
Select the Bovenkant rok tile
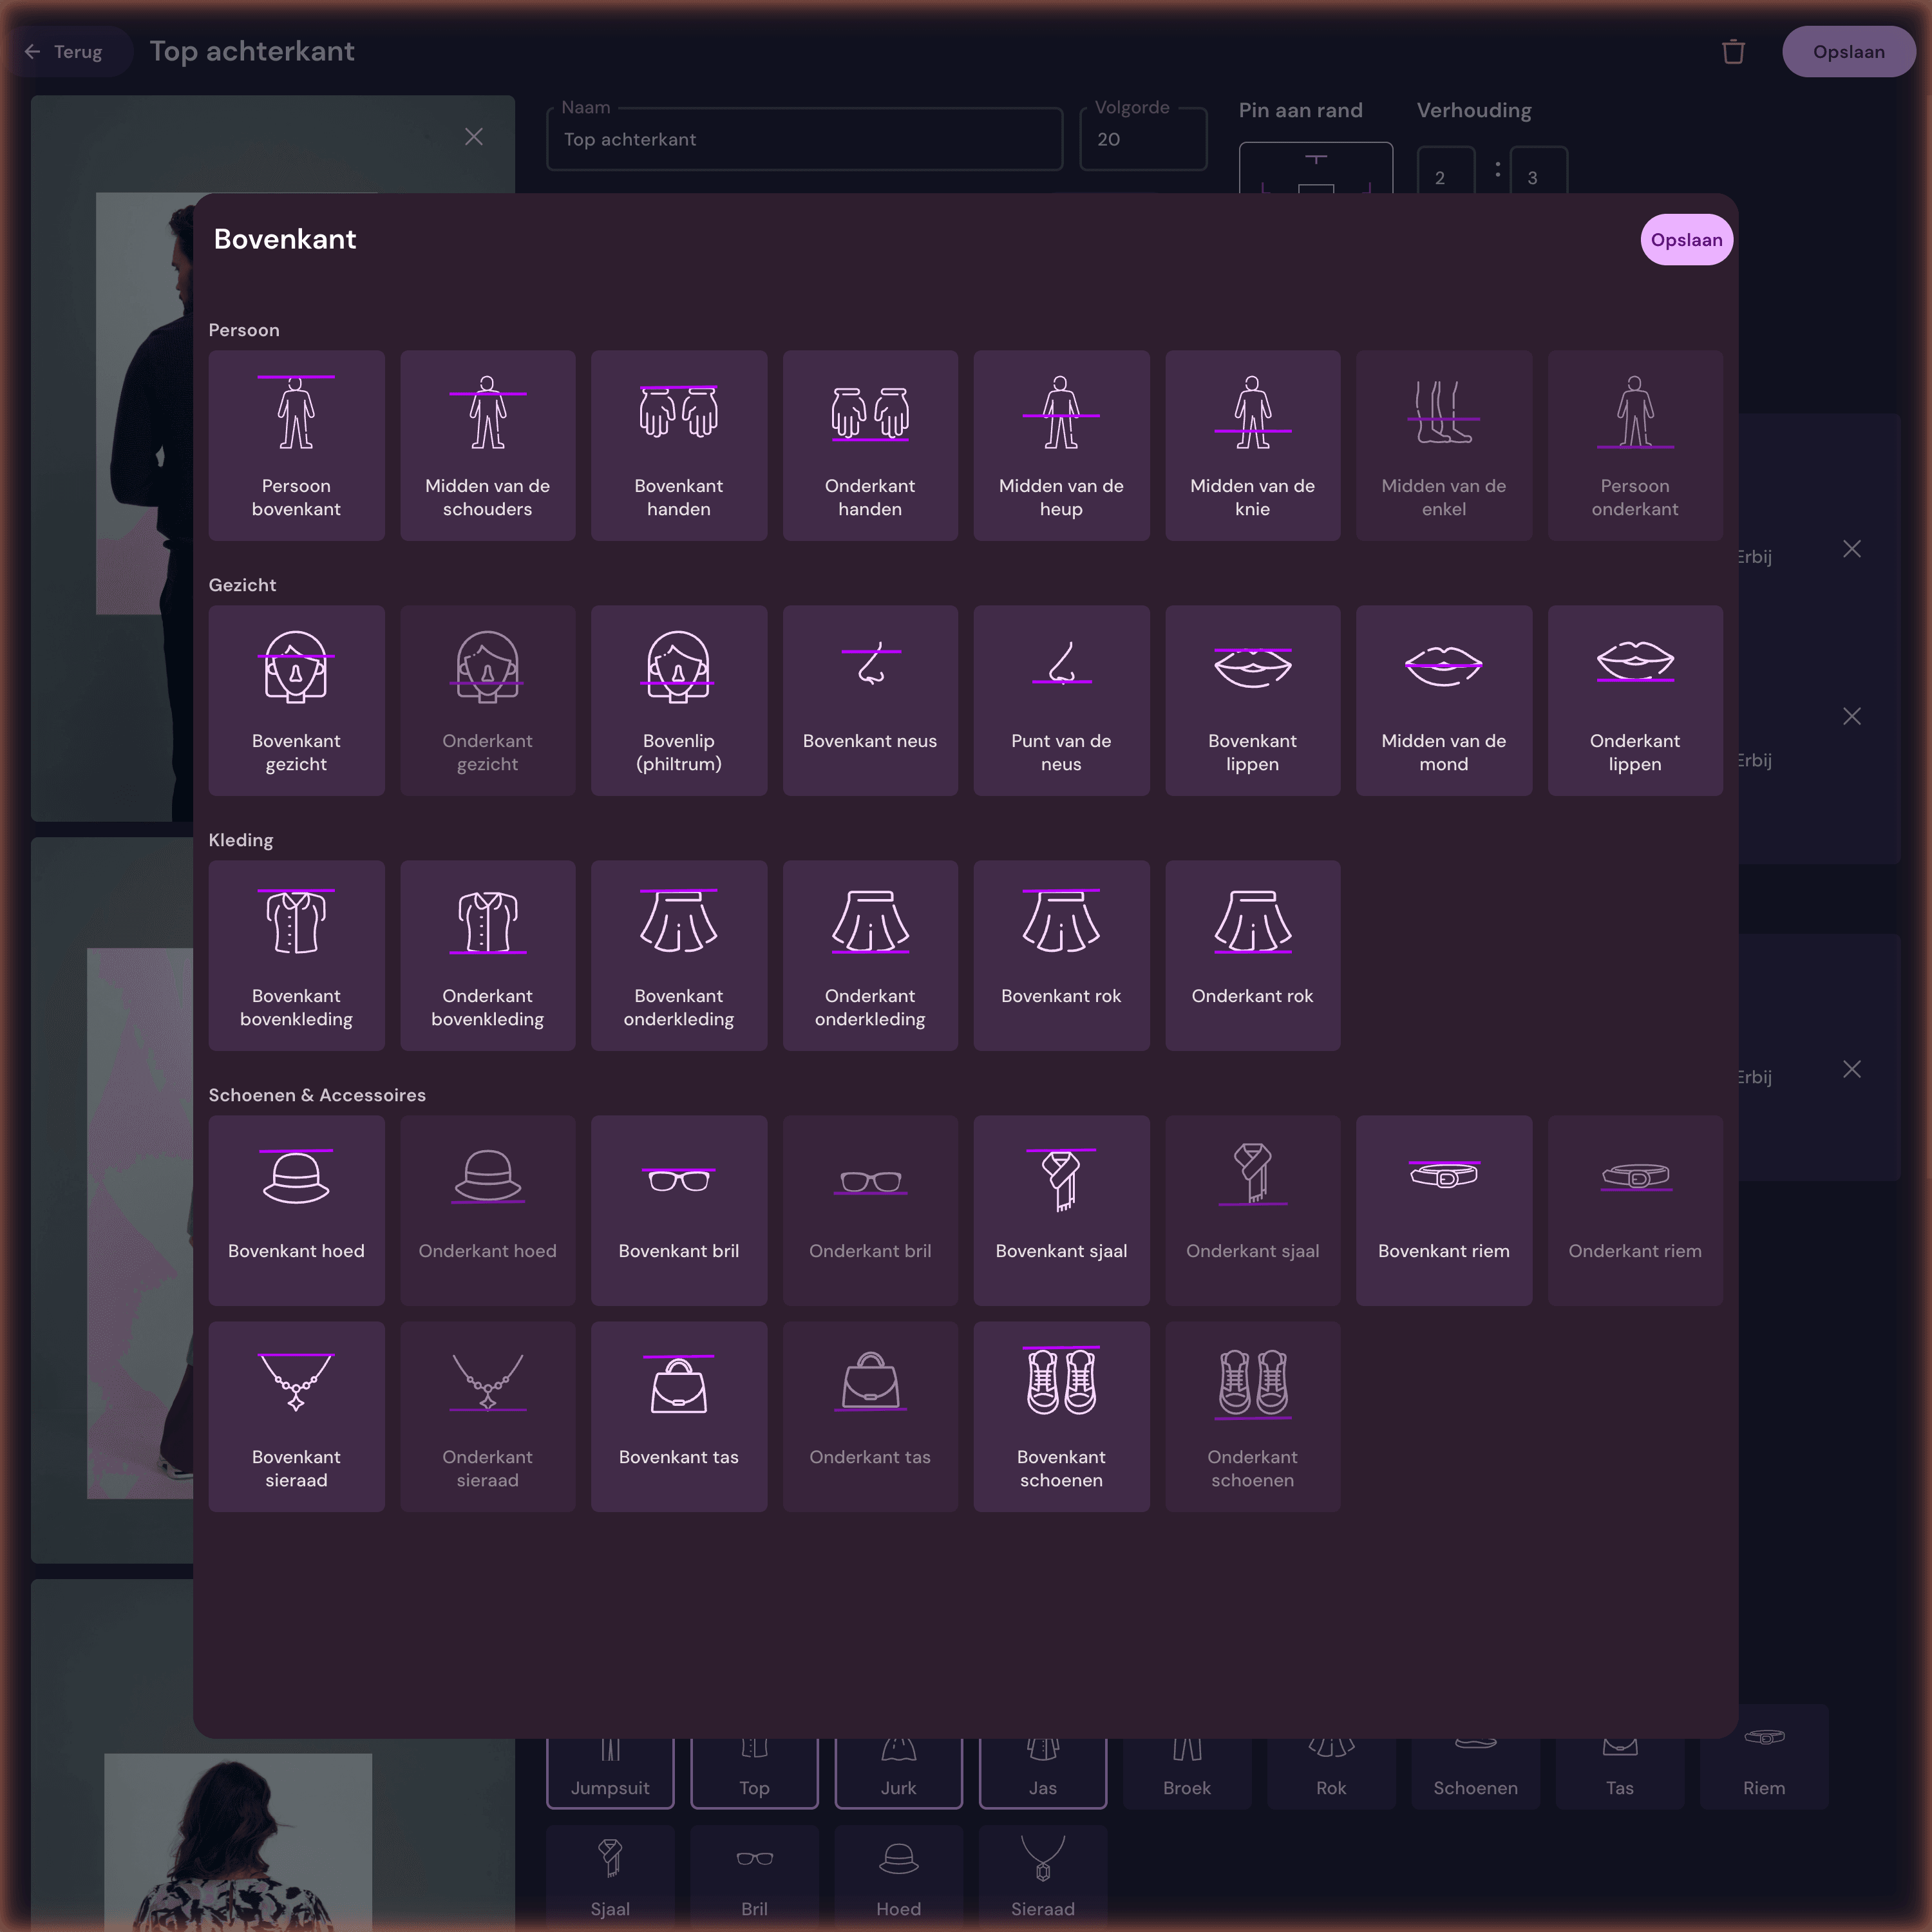(x=1061, y=955)
